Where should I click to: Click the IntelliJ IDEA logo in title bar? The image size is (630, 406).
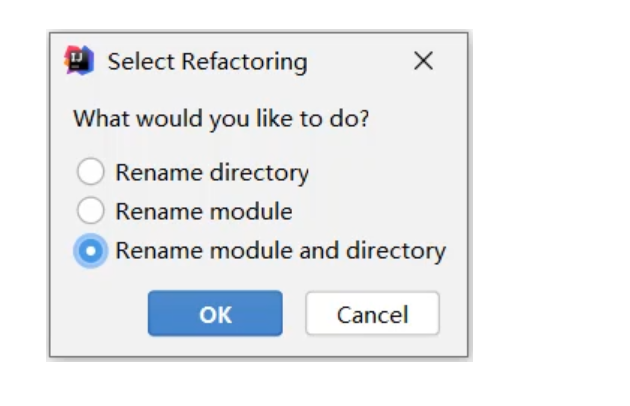[80, 61]
